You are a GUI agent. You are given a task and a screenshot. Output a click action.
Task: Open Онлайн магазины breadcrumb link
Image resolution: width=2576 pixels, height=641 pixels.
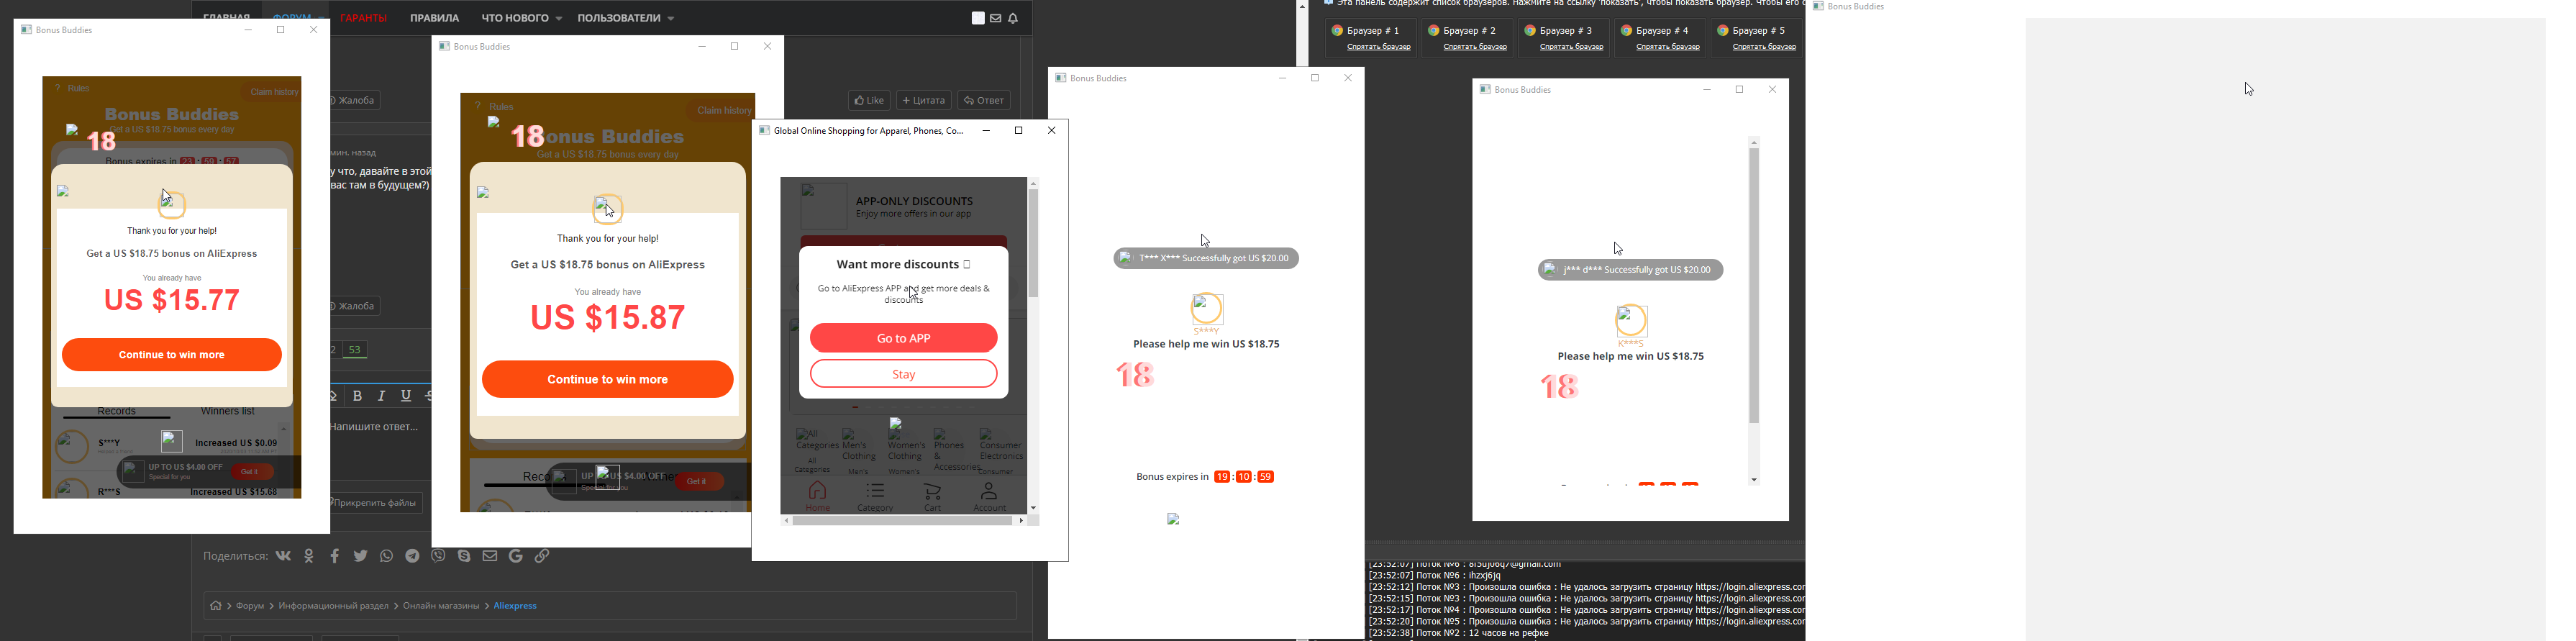pyautogui.click(x=441, y=606)
